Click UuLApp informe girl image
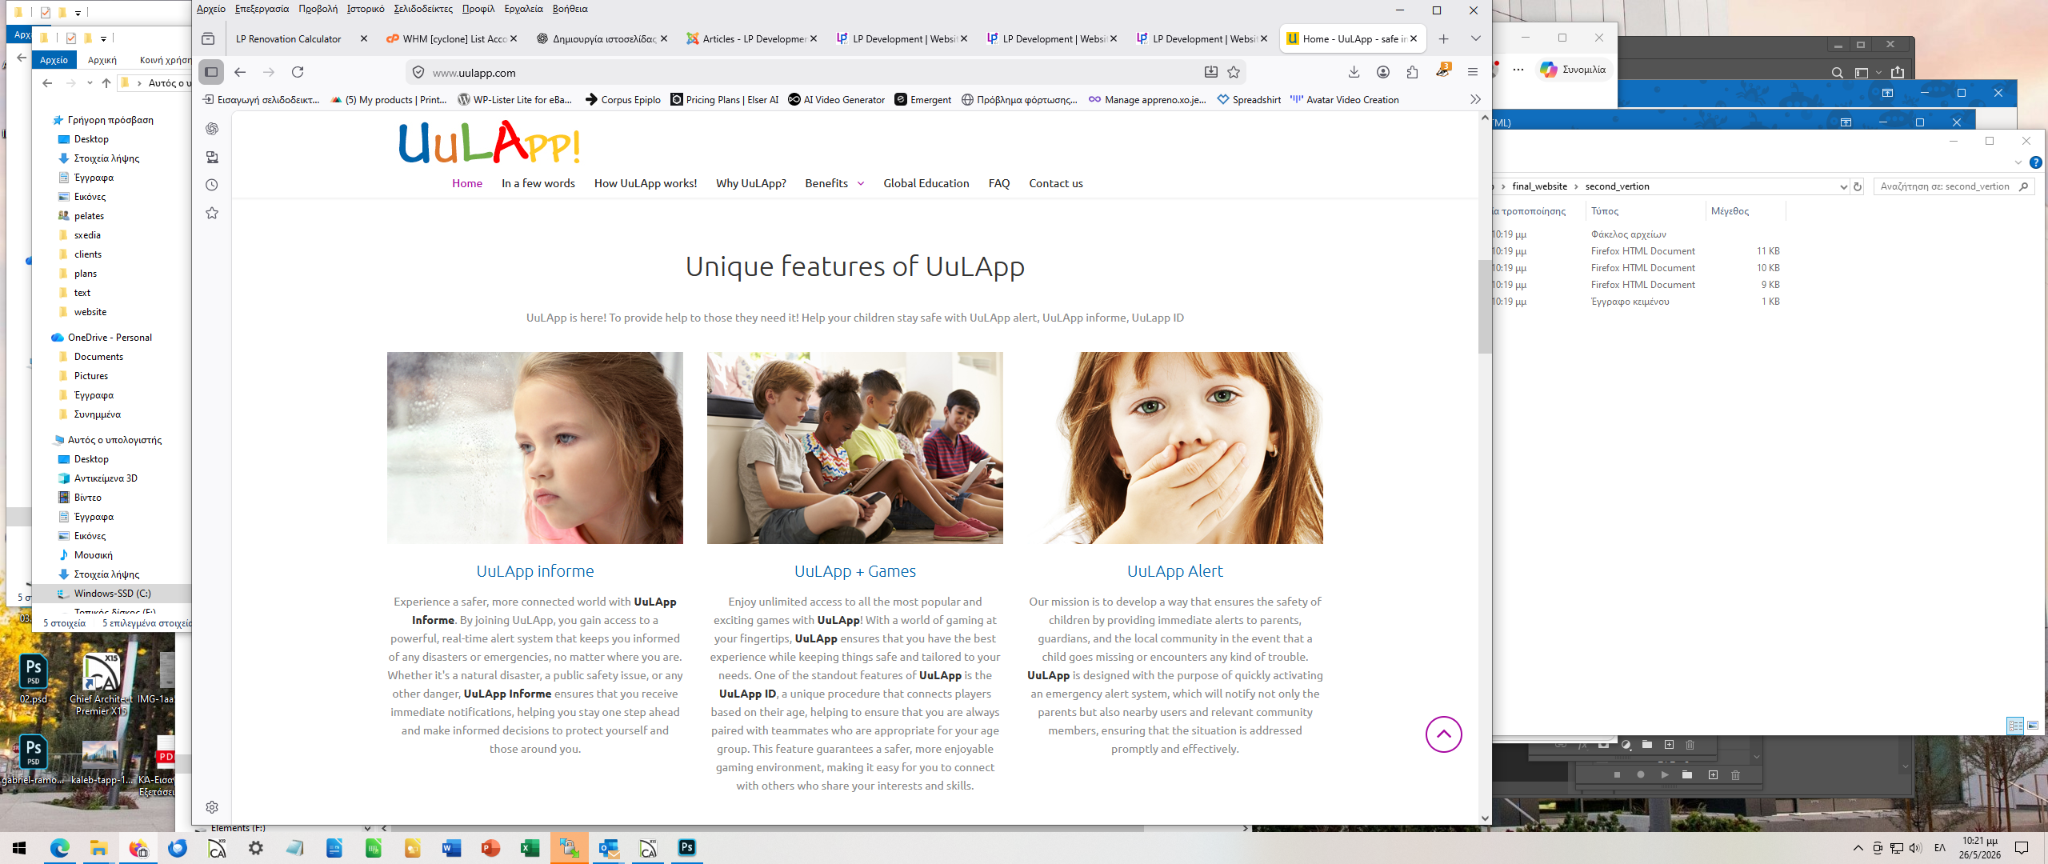This screenshot has height=864, width=2048. (535, 448)
